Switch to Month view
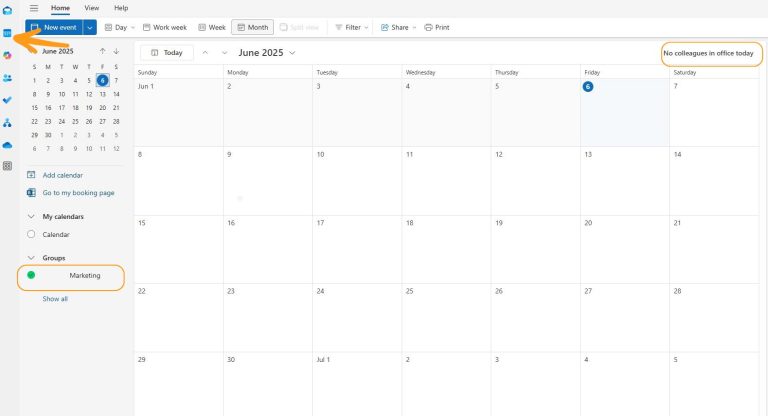768x416 pixels. 253,27
